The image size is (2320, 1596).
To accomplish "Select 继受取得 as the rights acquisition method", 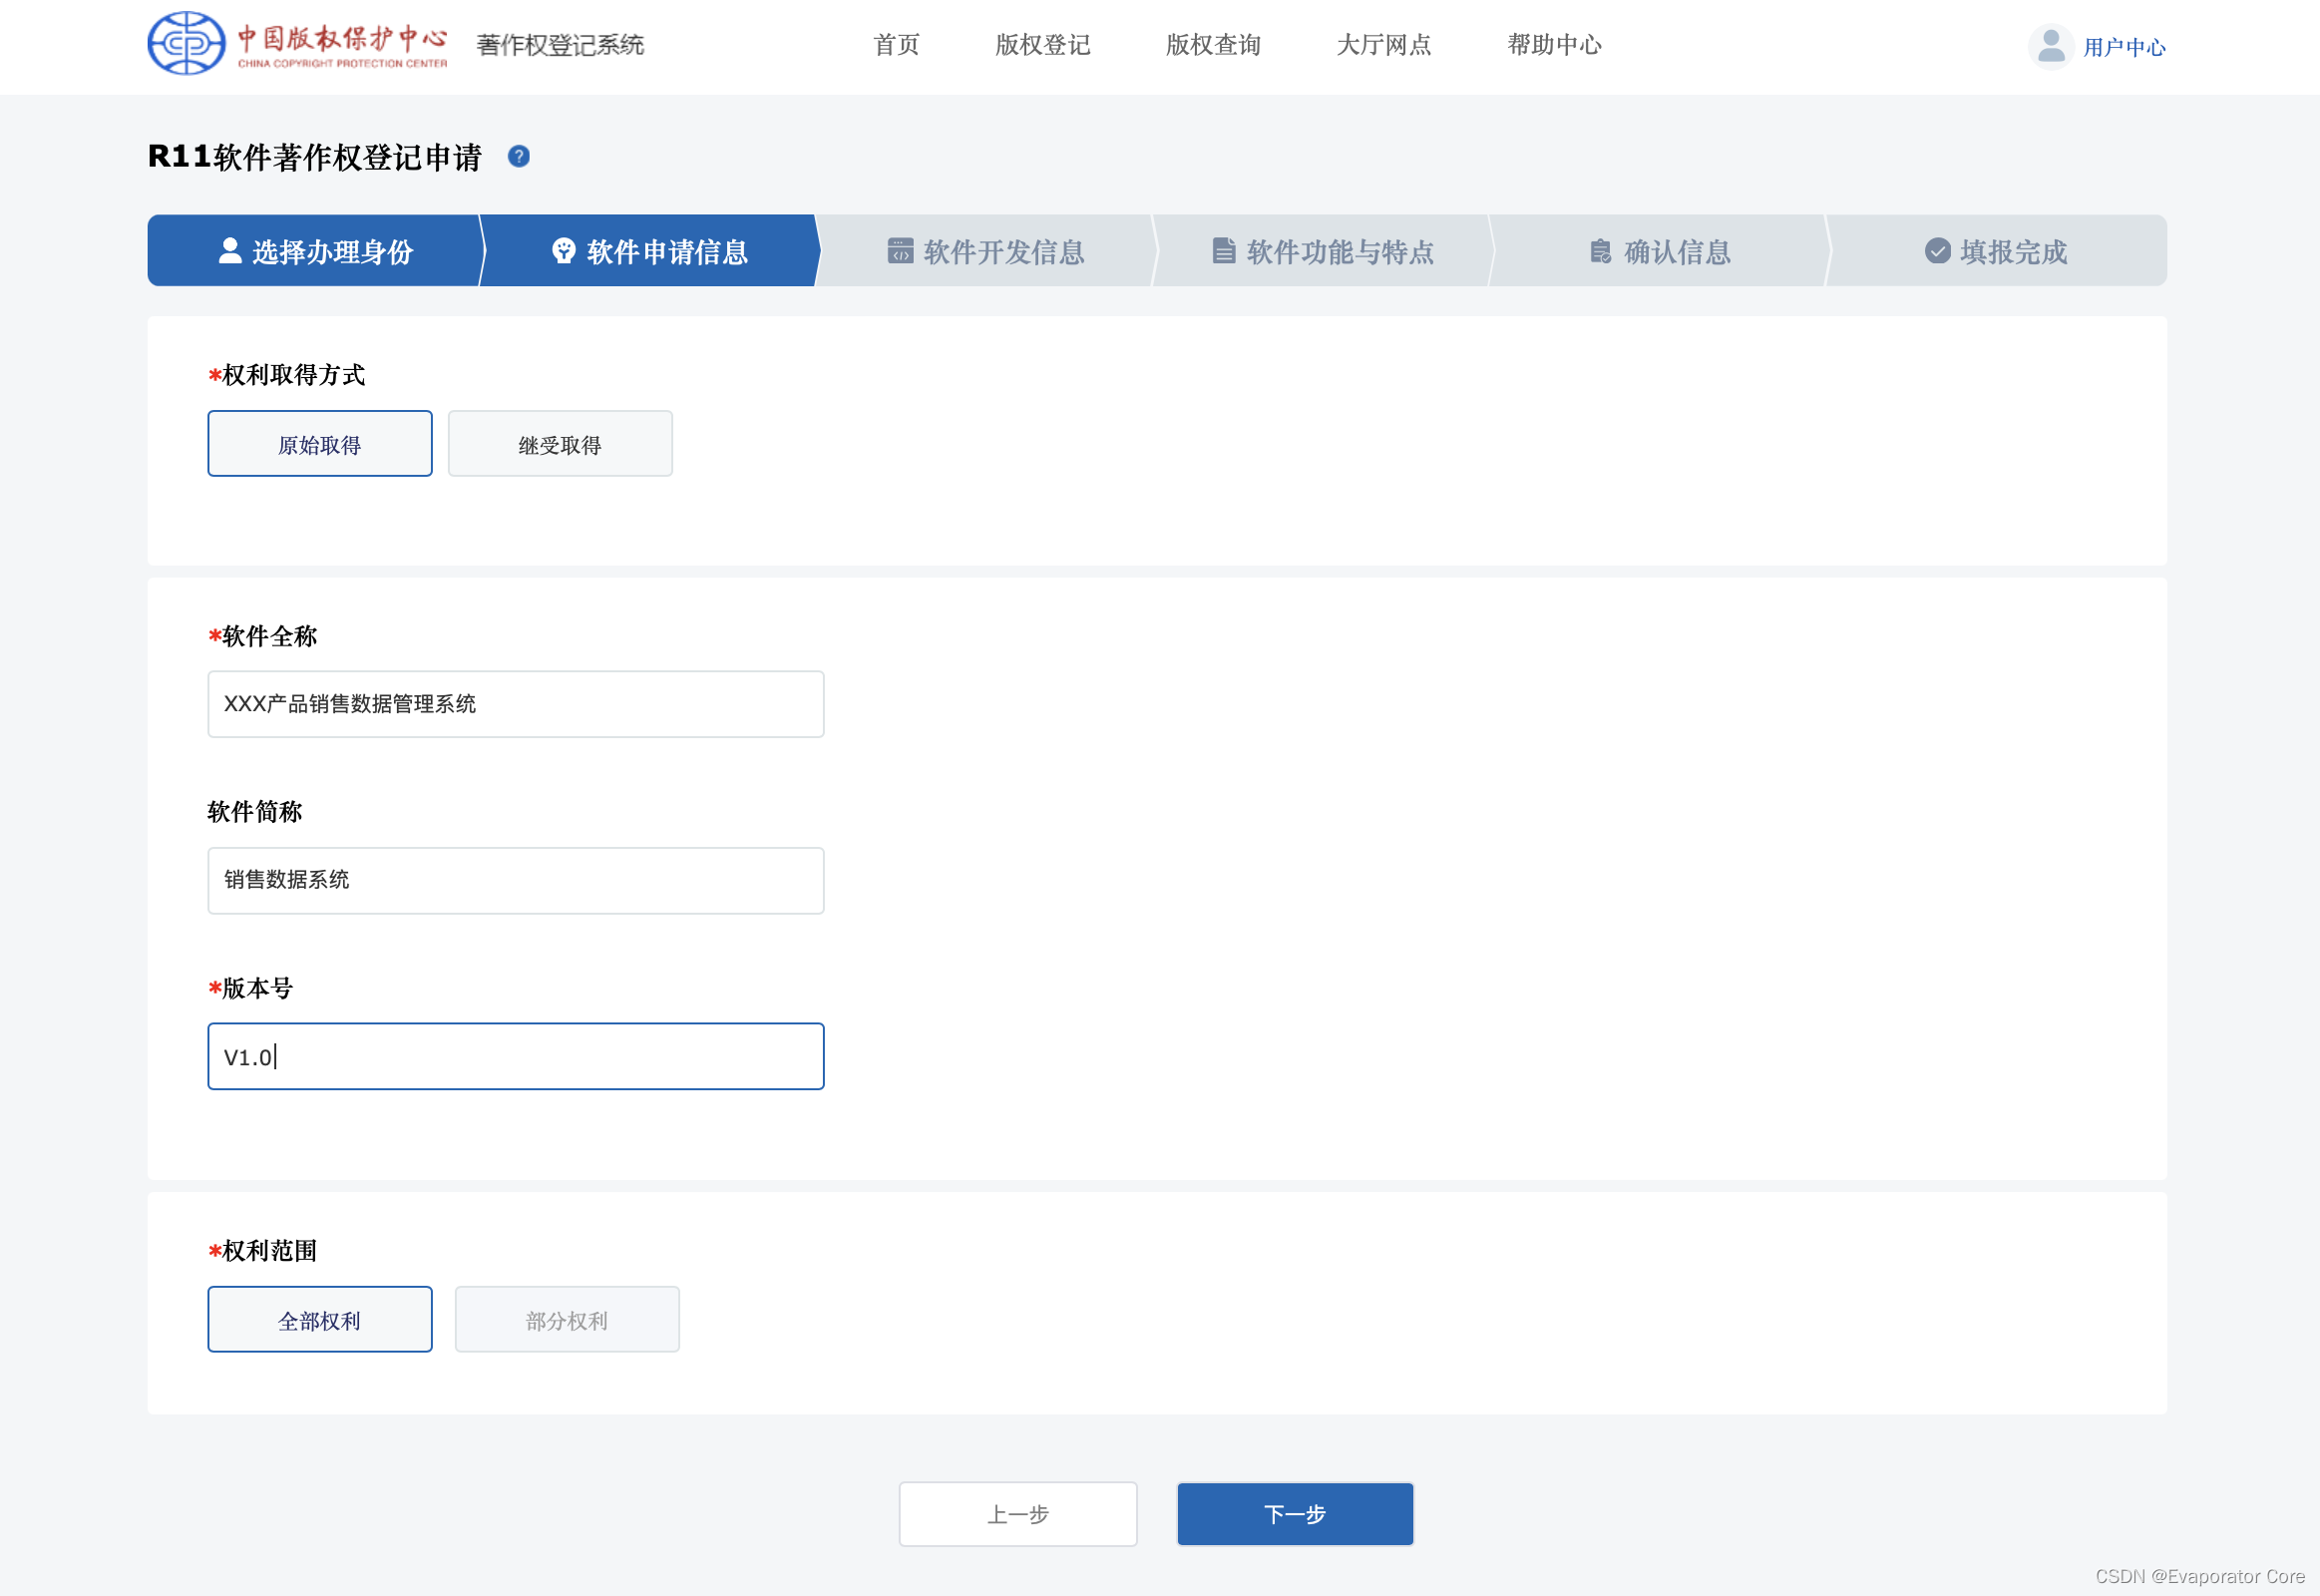I will (560, 444).
